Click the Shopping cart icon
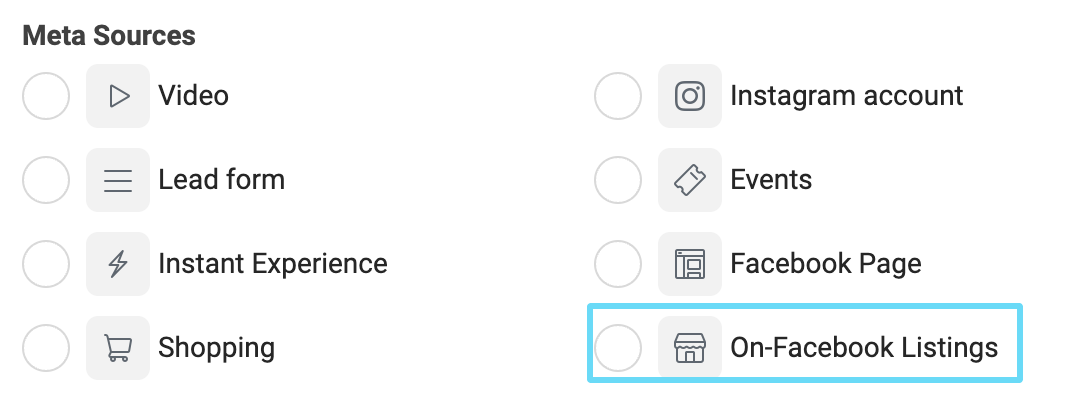 pos(118,347)
